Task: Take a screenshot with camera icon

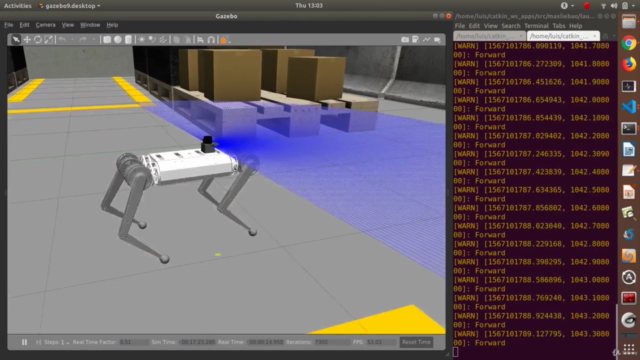Action: pyautogui.click(x=405, y=40)
